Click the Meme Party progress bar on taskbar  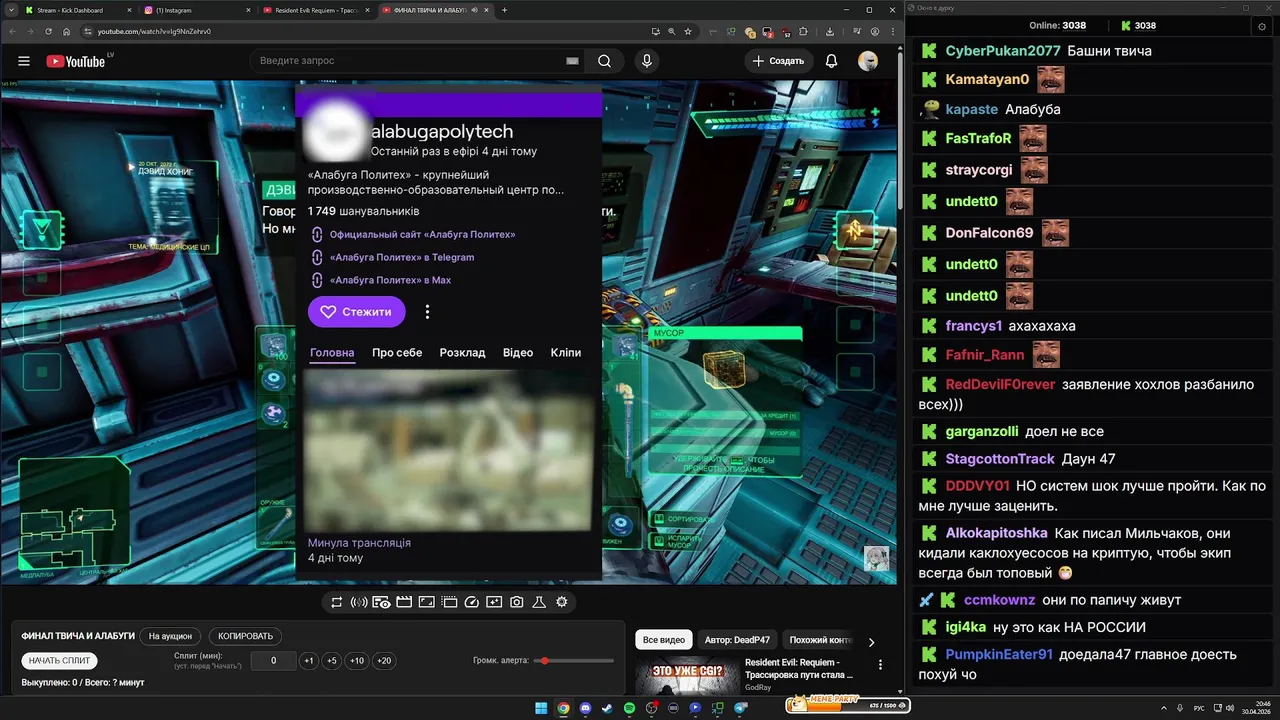coord(847,706)
